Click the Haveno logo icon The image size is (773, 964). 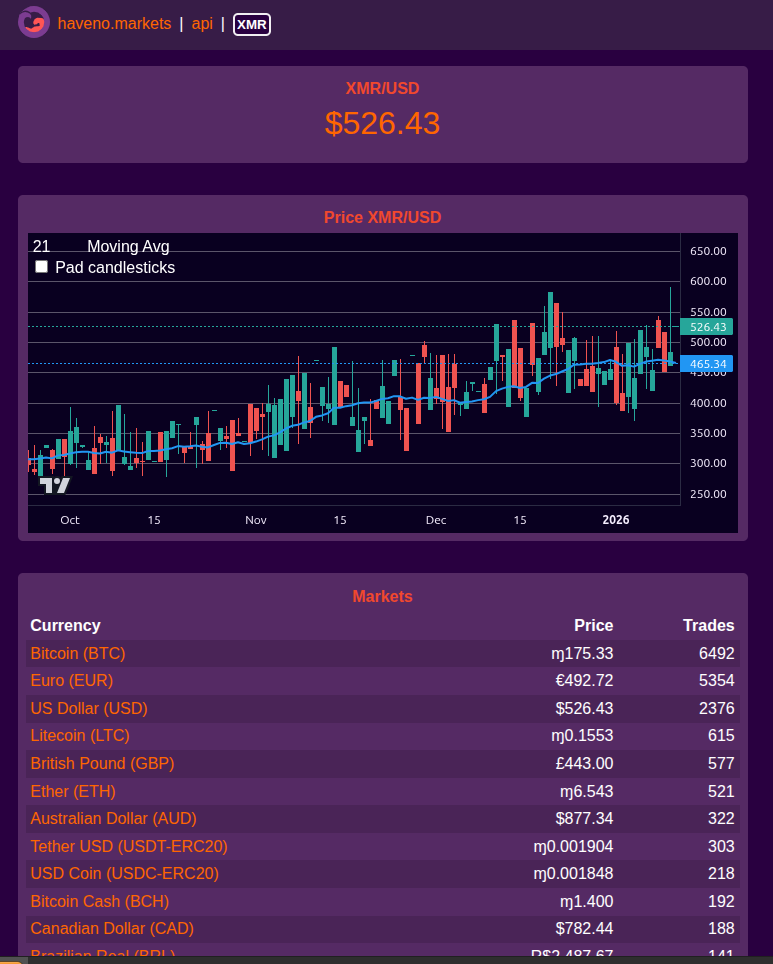[x=34, y=23]
